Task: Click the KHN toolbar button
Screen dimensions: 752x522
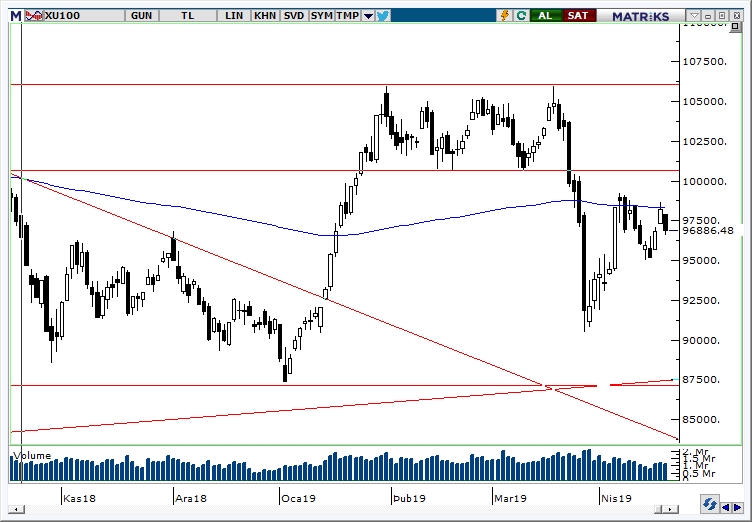Action: pos(265,16)
